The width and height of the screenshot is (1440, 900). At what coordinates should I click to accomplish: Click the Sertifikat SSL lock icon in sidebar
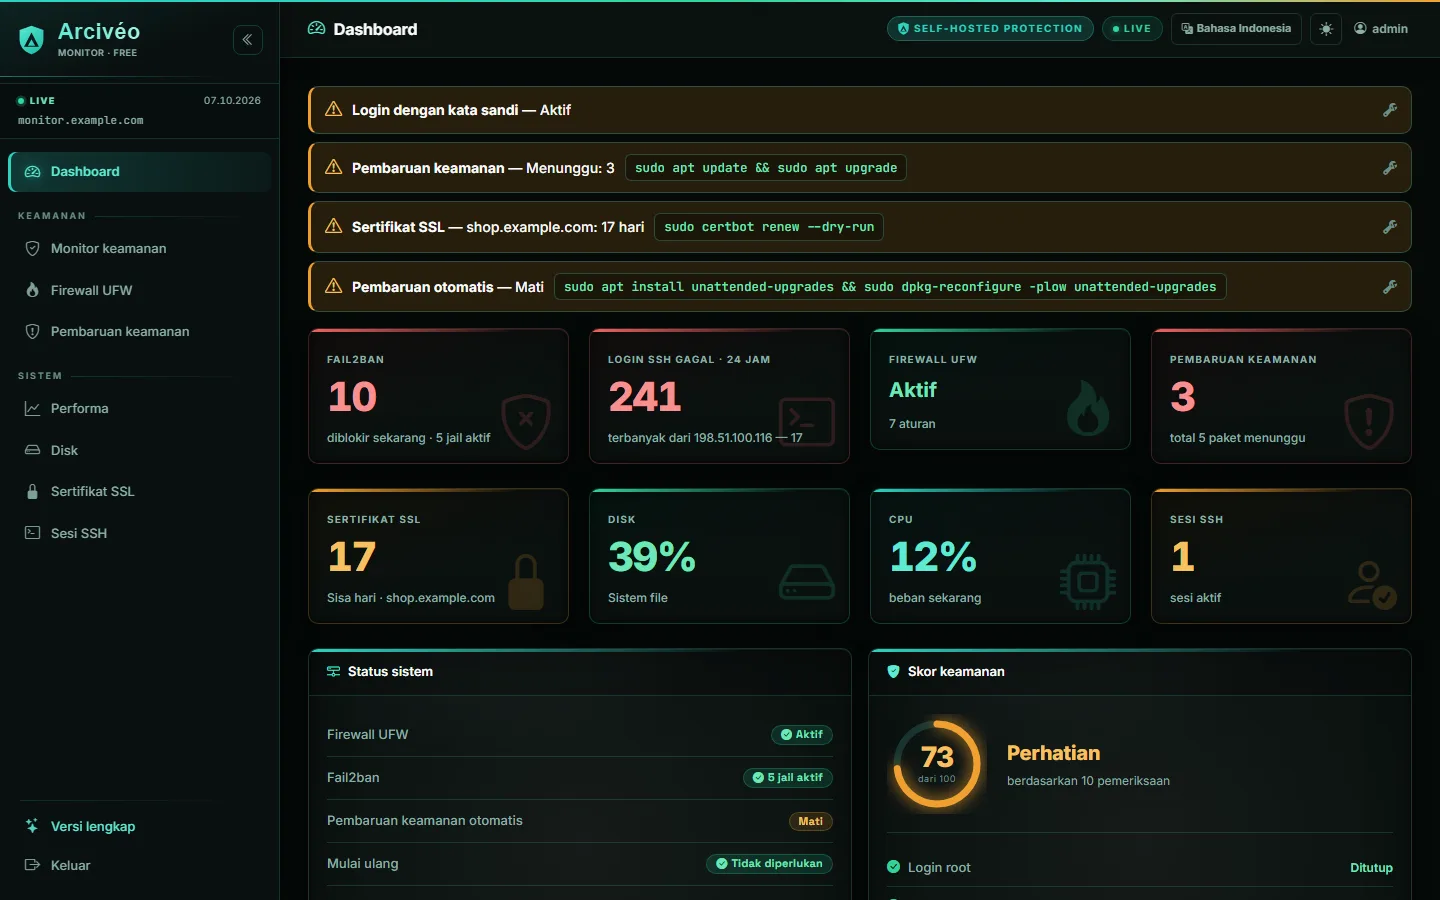coord(32,491)
